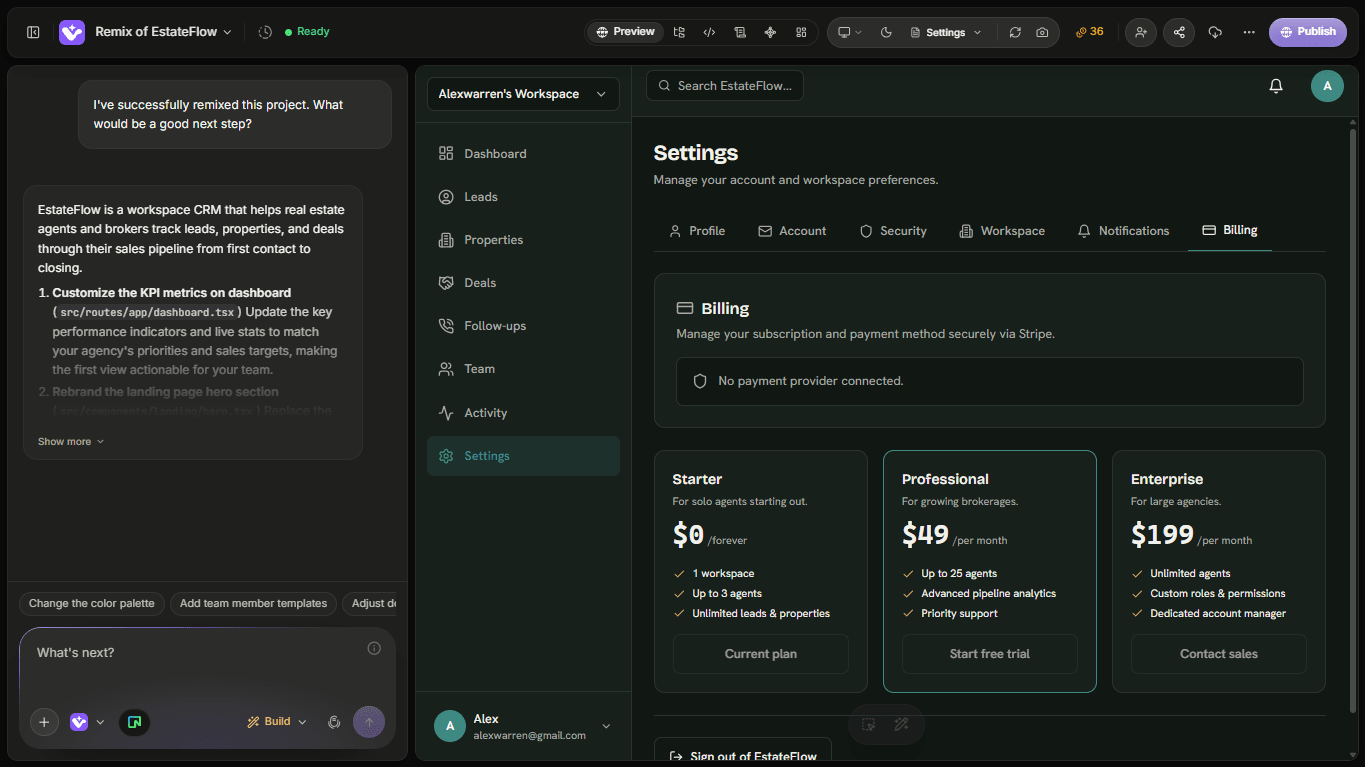Invite a collaborator via add-person icon

point(1140,32)
